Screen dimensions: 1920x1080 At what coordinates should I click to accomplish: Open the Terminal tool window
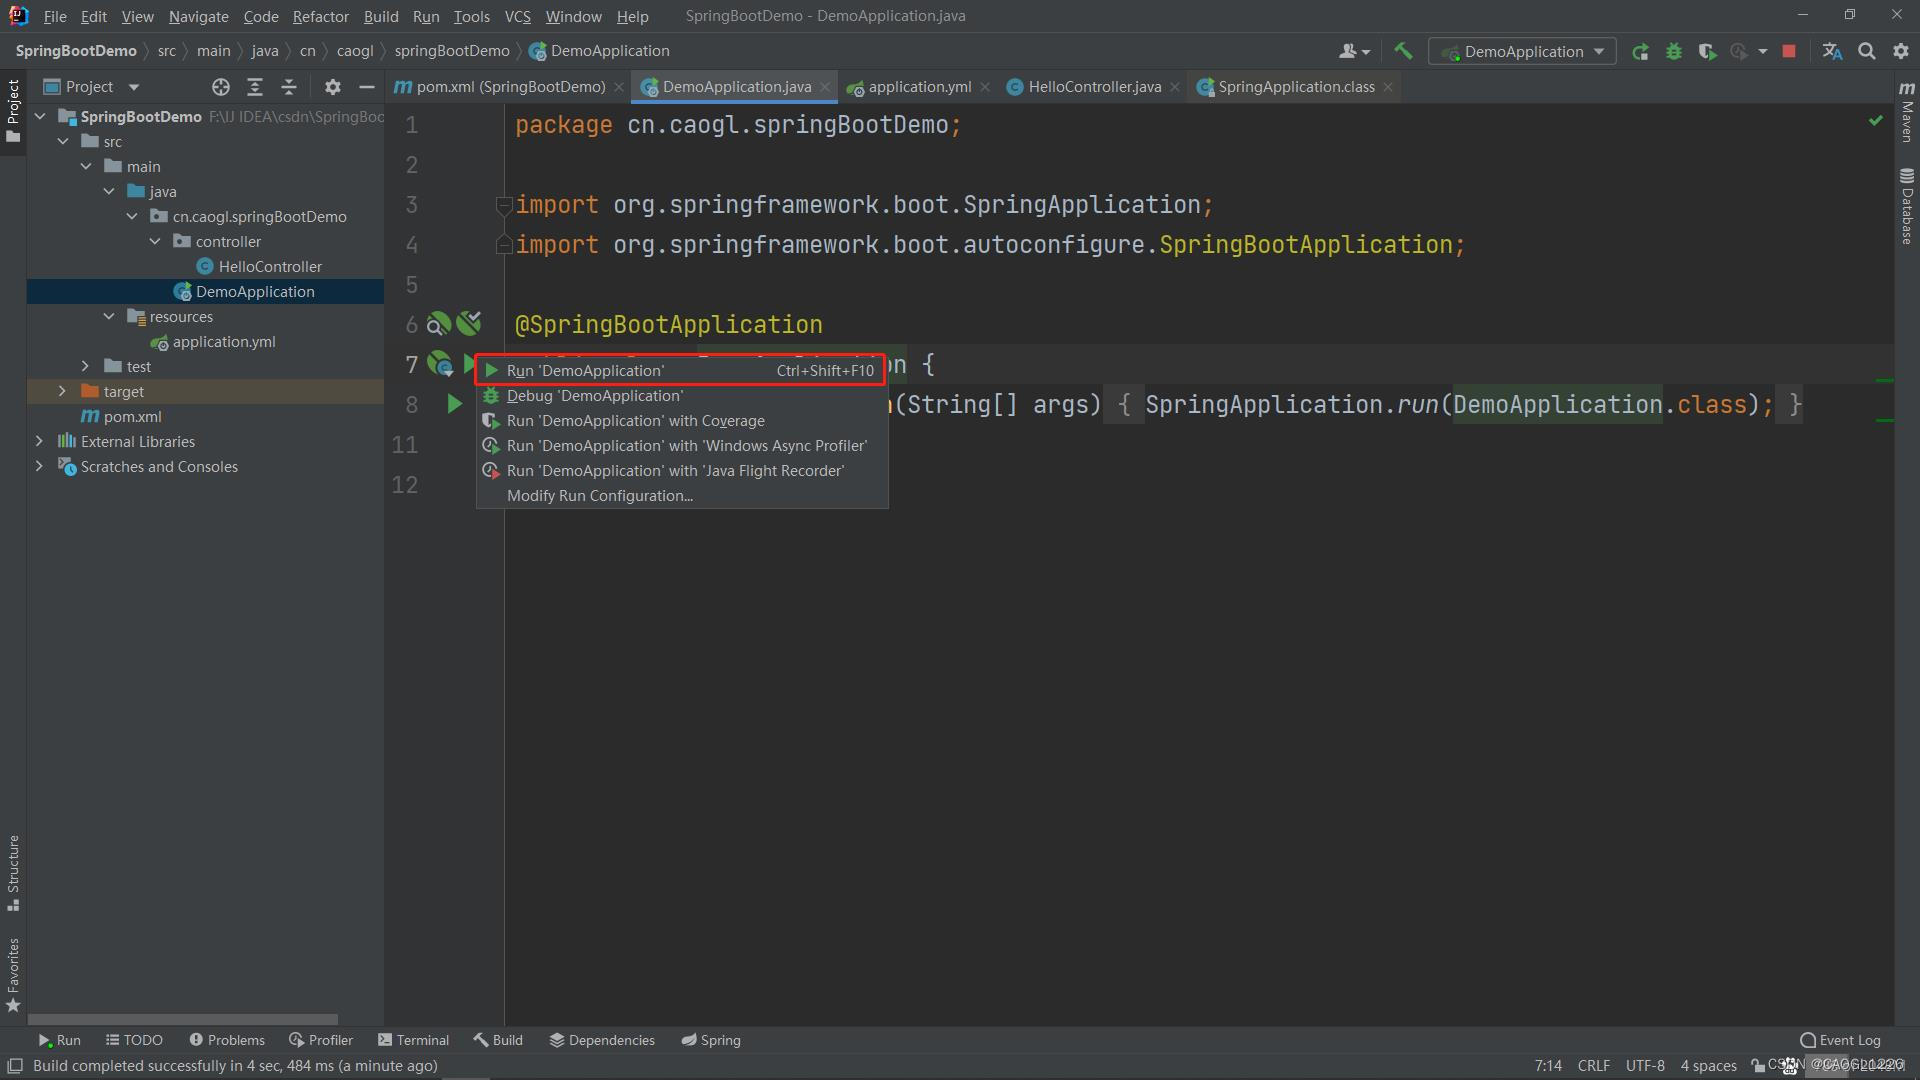[414, 1040]
